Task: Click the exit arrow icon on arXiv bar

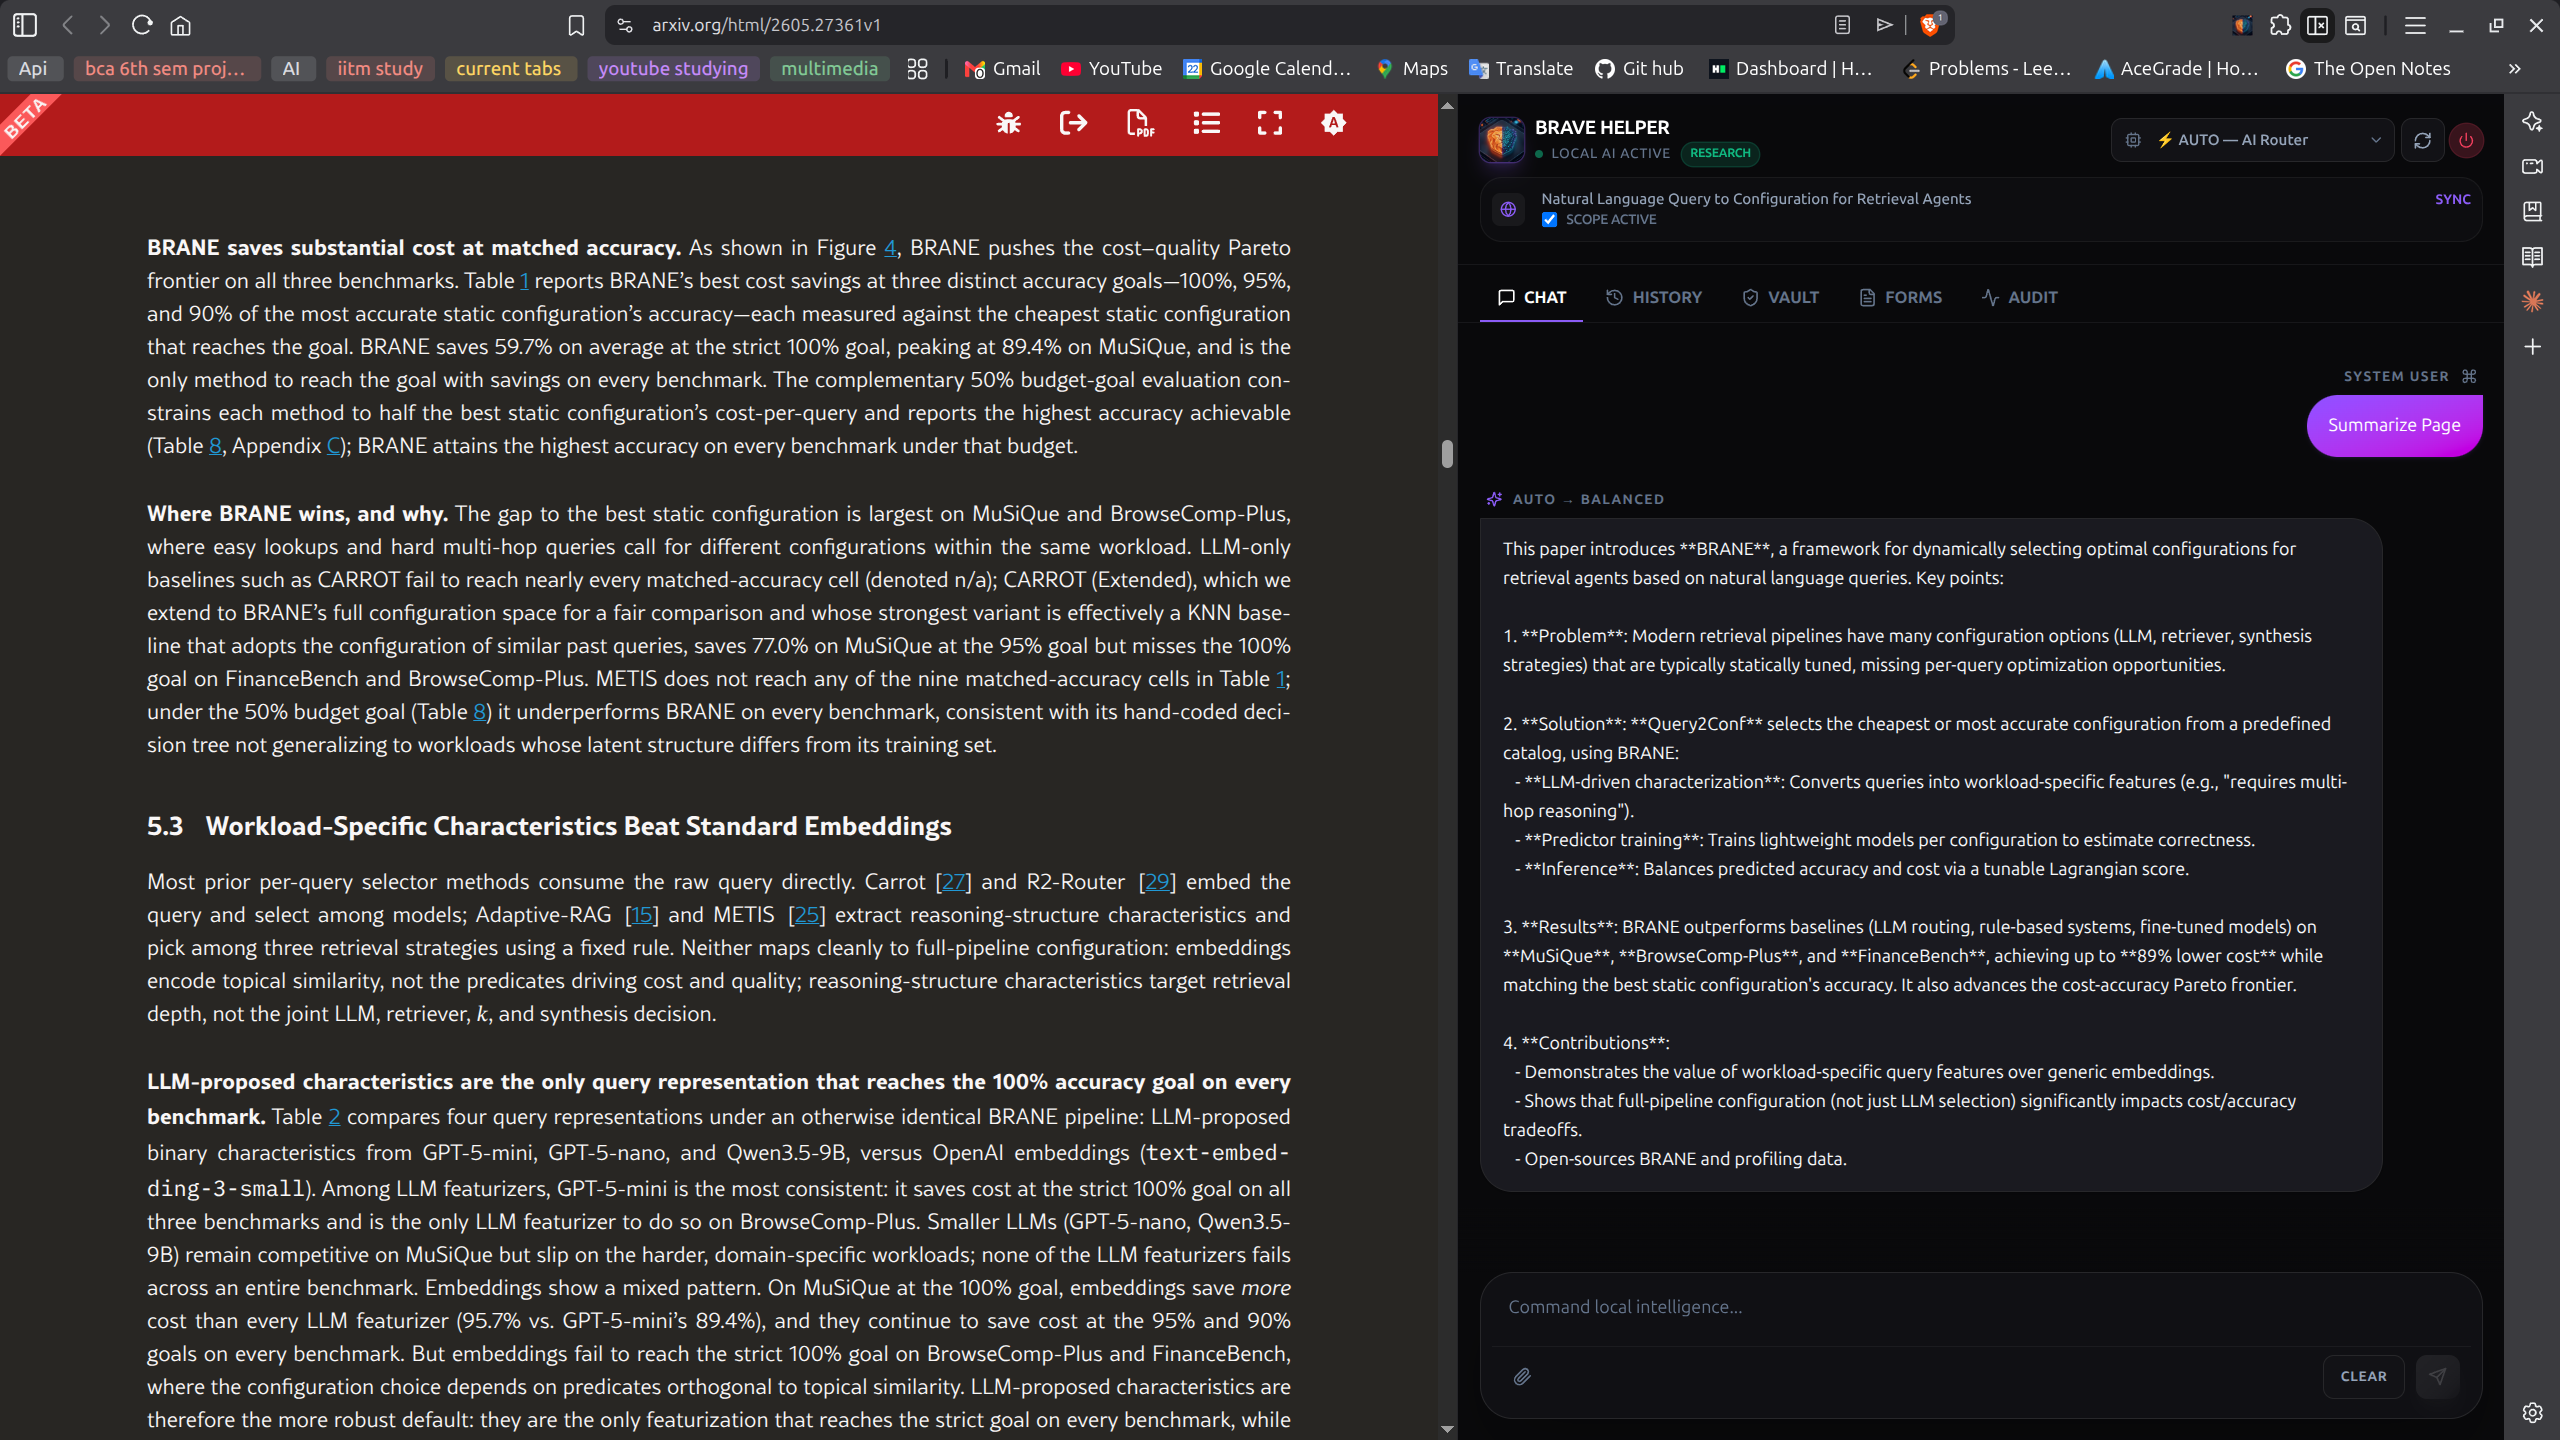Action: (x=1073, y=123)
